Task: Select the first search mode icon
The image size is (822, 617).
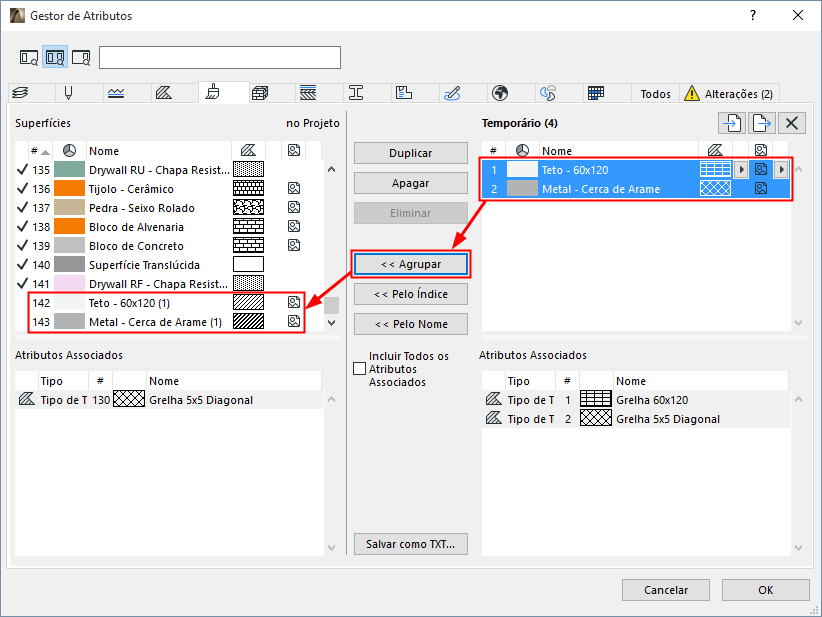Action: point(28,57)
